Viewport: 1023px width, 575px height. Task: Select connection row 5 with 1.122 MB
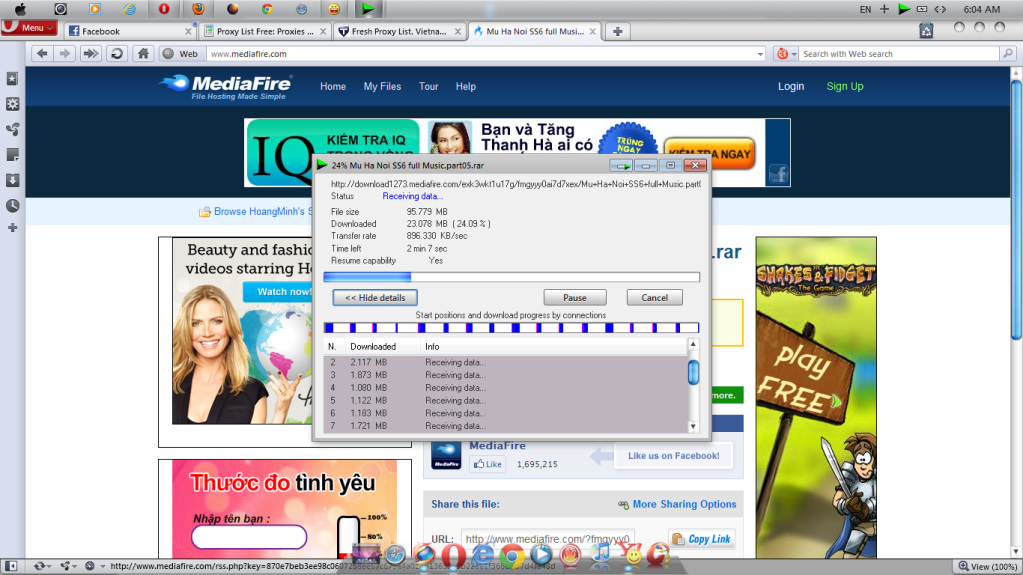coord(506,401)
